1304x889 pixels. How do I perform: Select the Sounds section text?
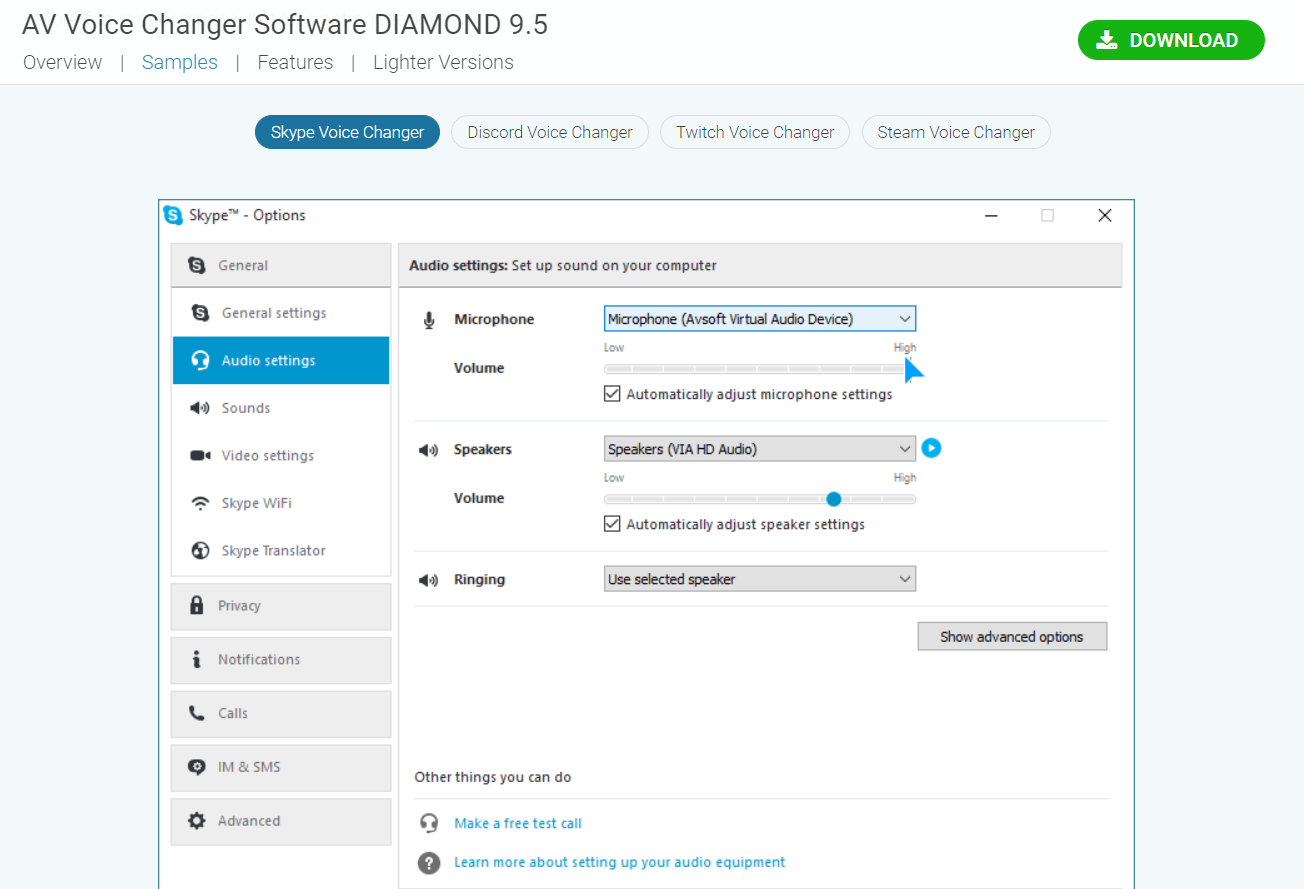tap(246, 408)
